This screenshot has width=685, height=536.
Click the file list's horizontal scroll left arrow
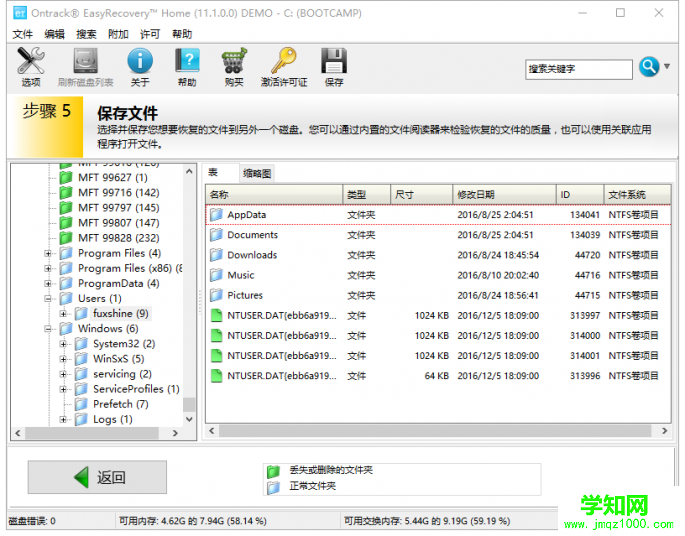pos(212,431)
